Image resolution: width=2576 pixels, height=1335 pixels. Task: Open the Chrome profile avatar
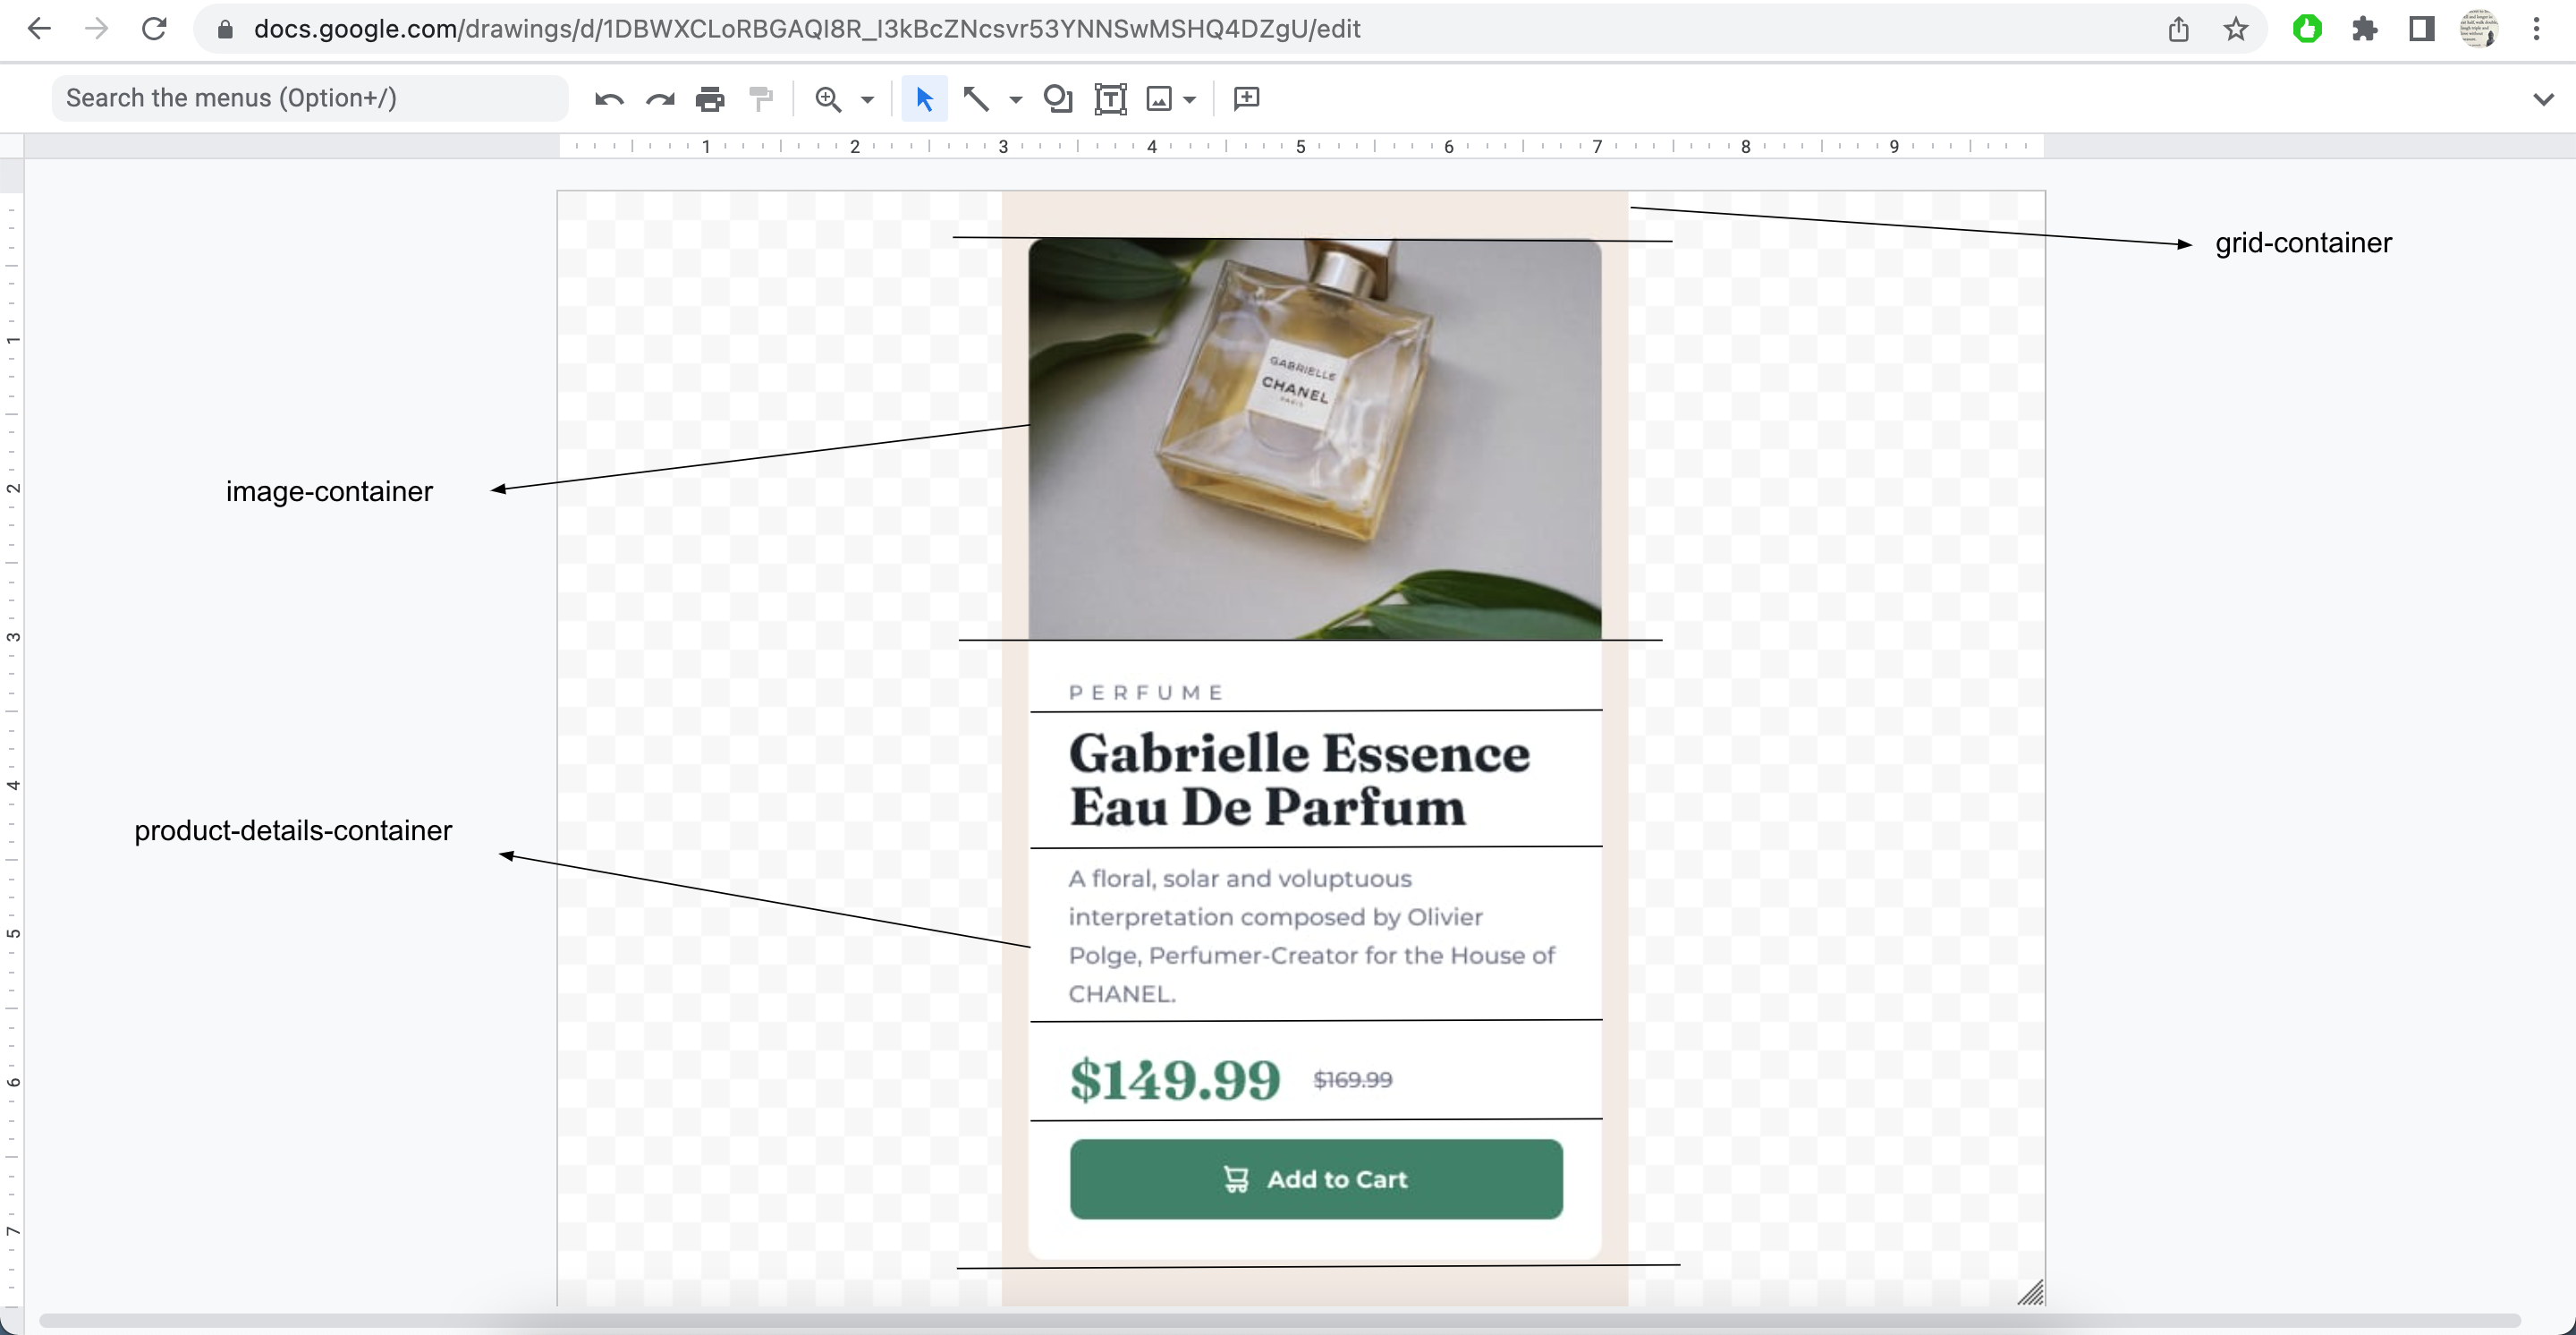pos(2478,29)
